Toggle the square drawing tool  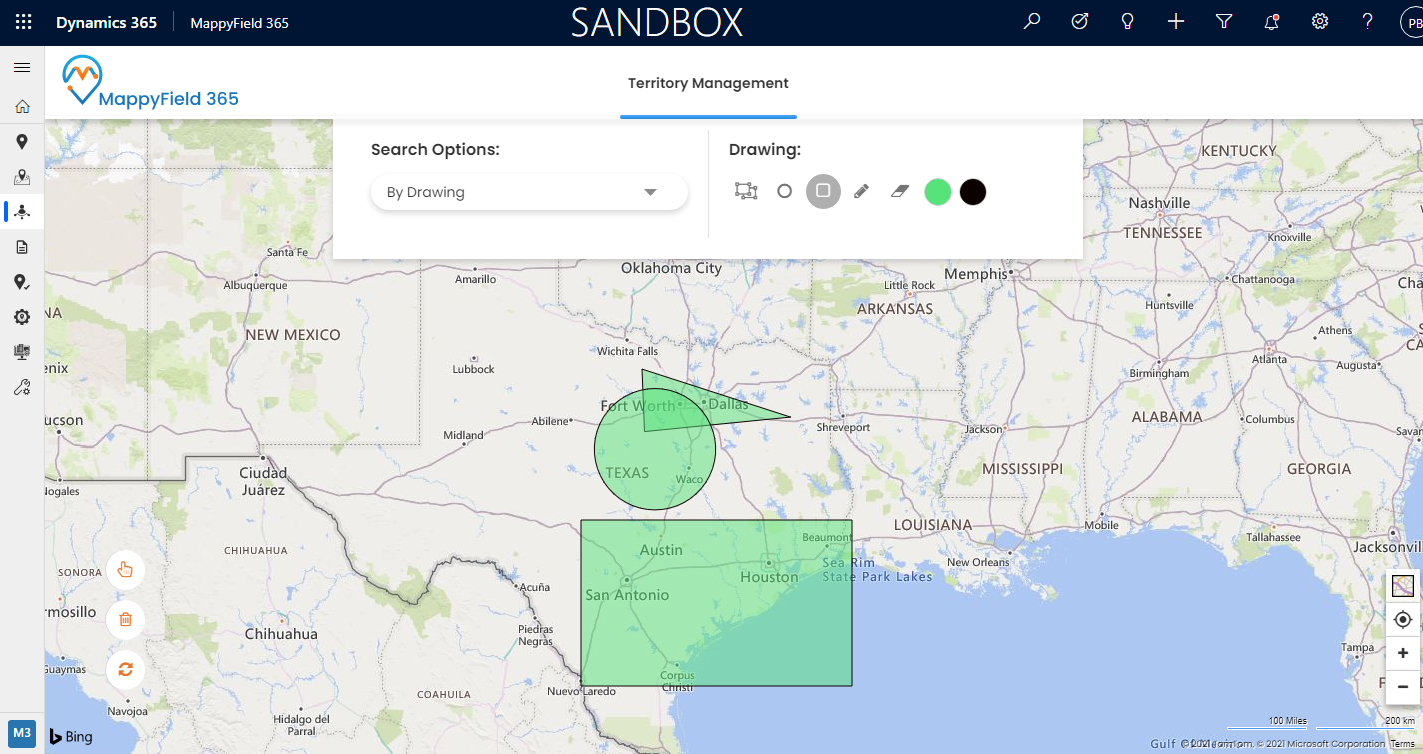coord(823,191)
